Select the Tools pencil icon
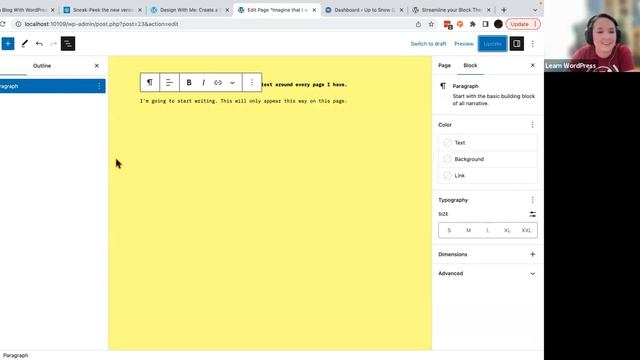The height and width of the screenshot is (360, 640). pos(24,44)
